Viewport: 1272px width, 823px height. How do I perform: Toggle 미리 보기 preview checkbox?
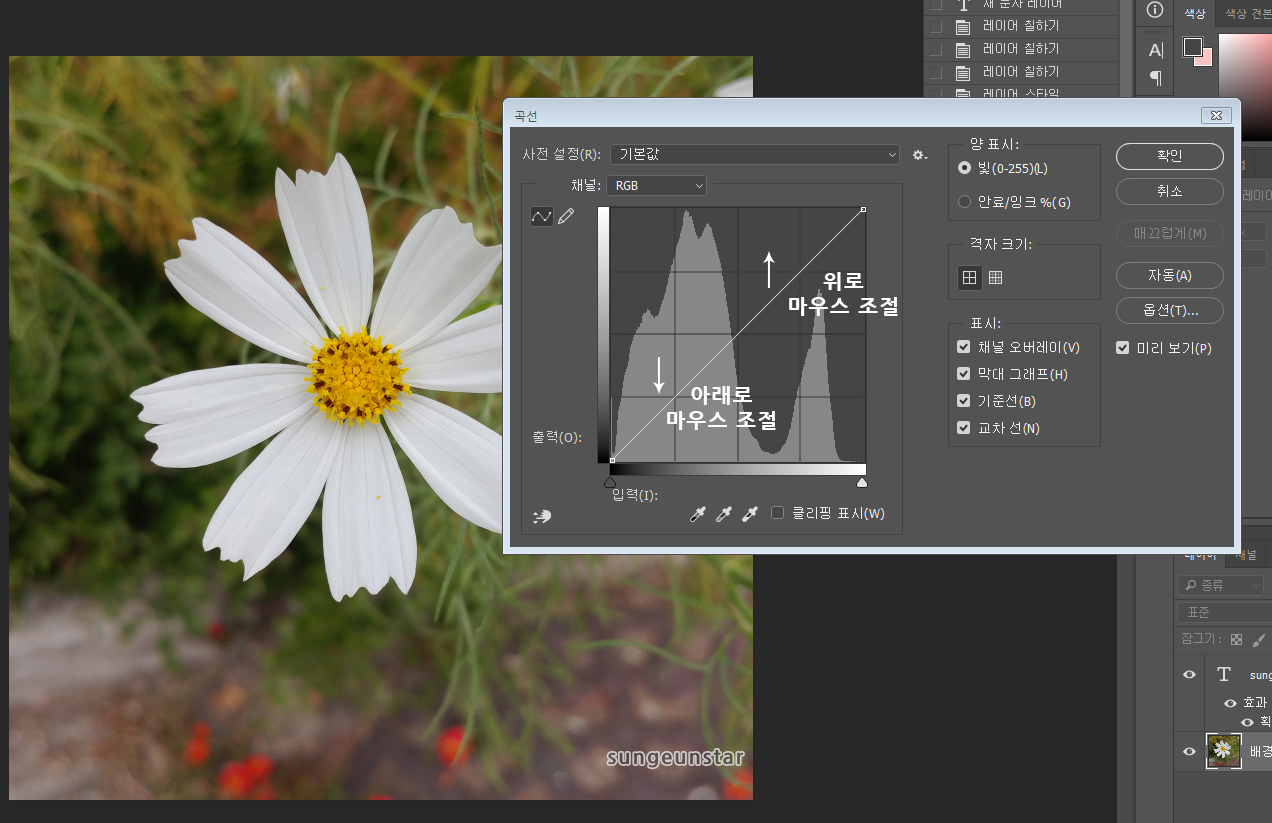[1123, 348]
